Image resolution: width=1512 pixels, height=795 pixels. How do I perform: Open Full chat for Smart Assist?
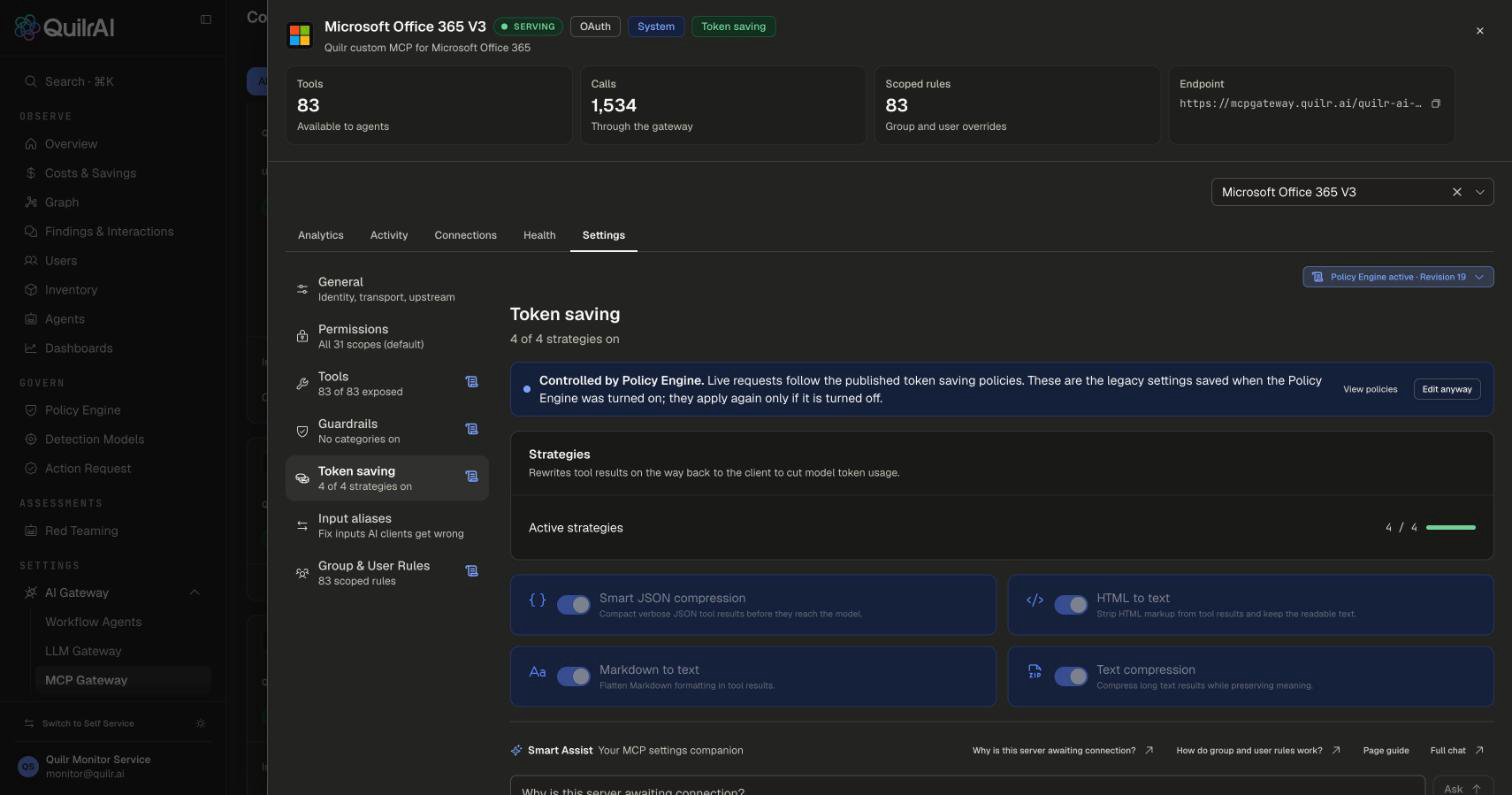tap(1457, 750)
